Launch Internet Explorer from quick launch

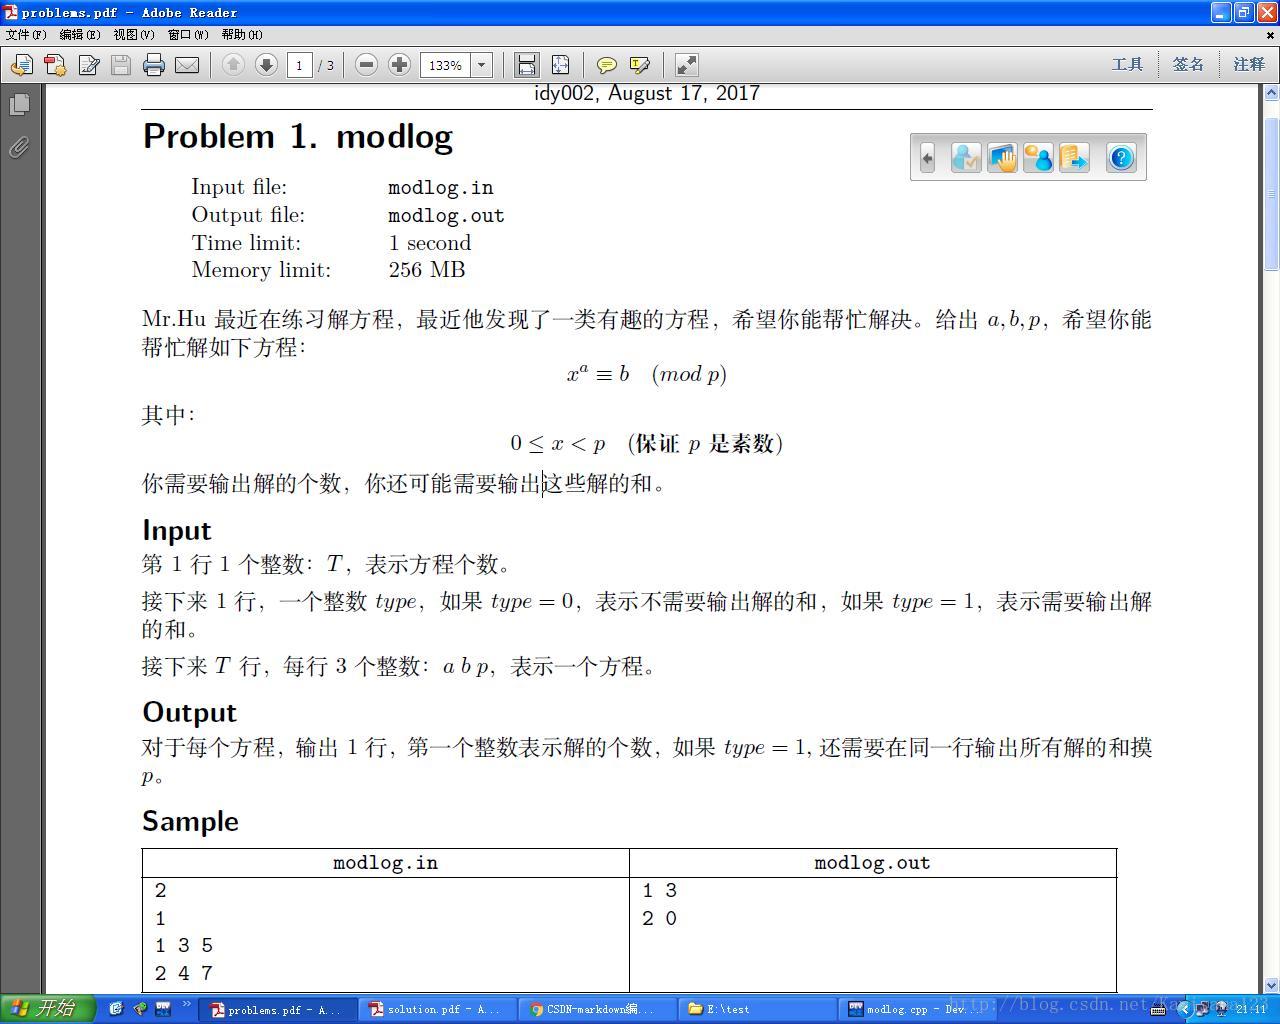pos(116,1008)
